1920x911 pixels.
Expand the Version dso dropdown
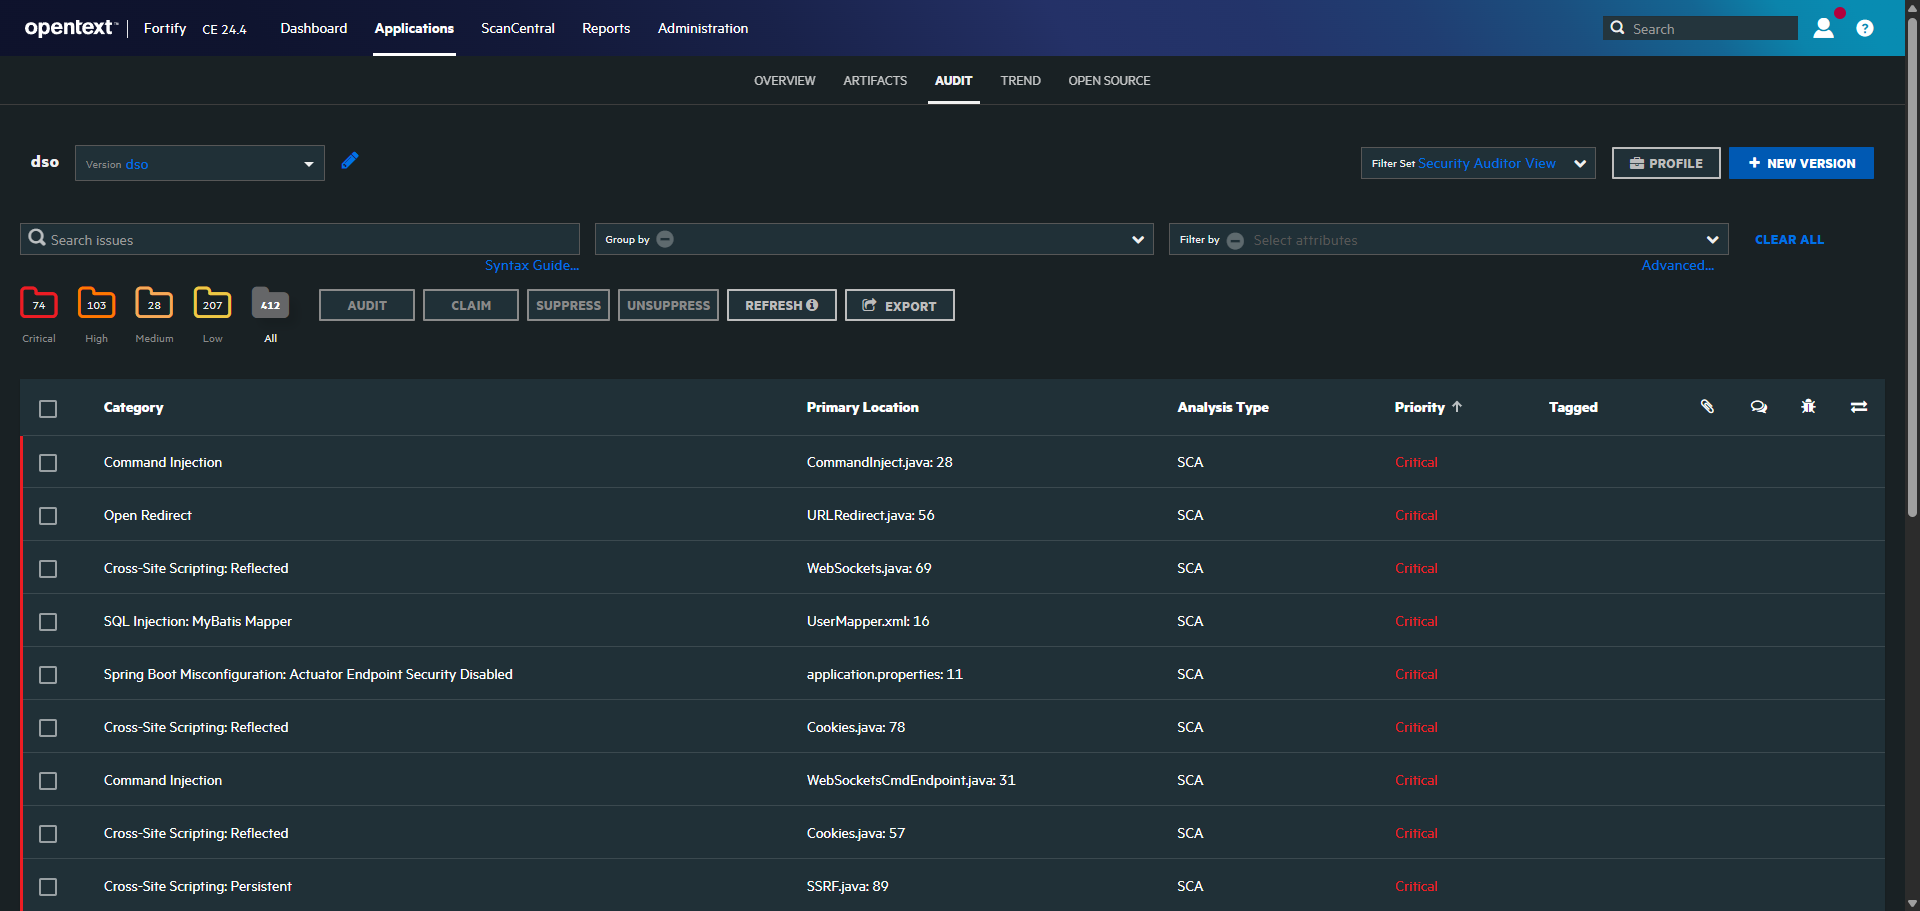click(200, 163)
